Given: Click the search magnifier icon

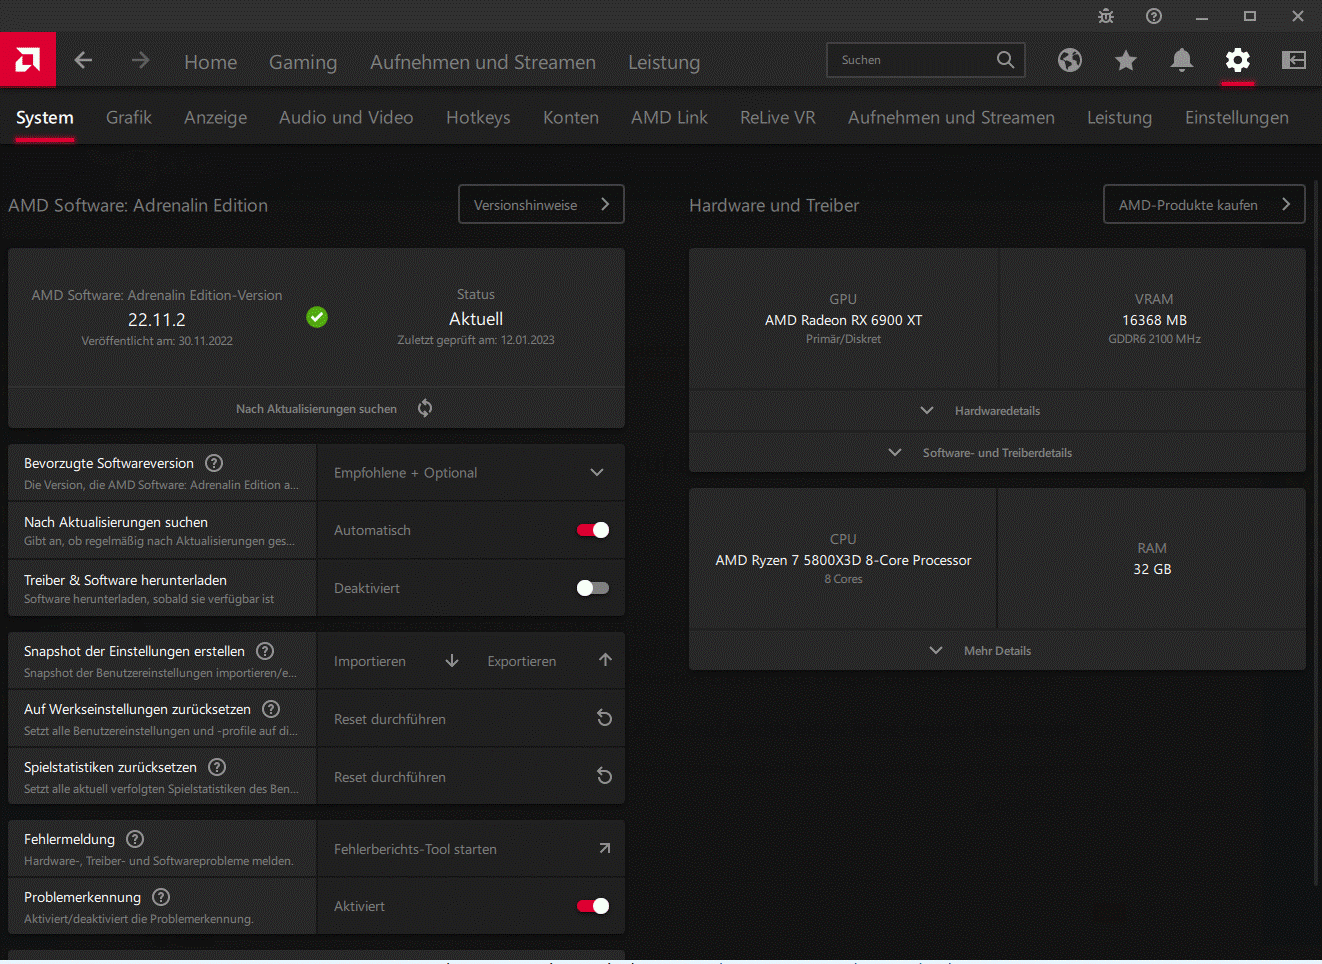Looking at the screenshot, I should (1005, 60).
